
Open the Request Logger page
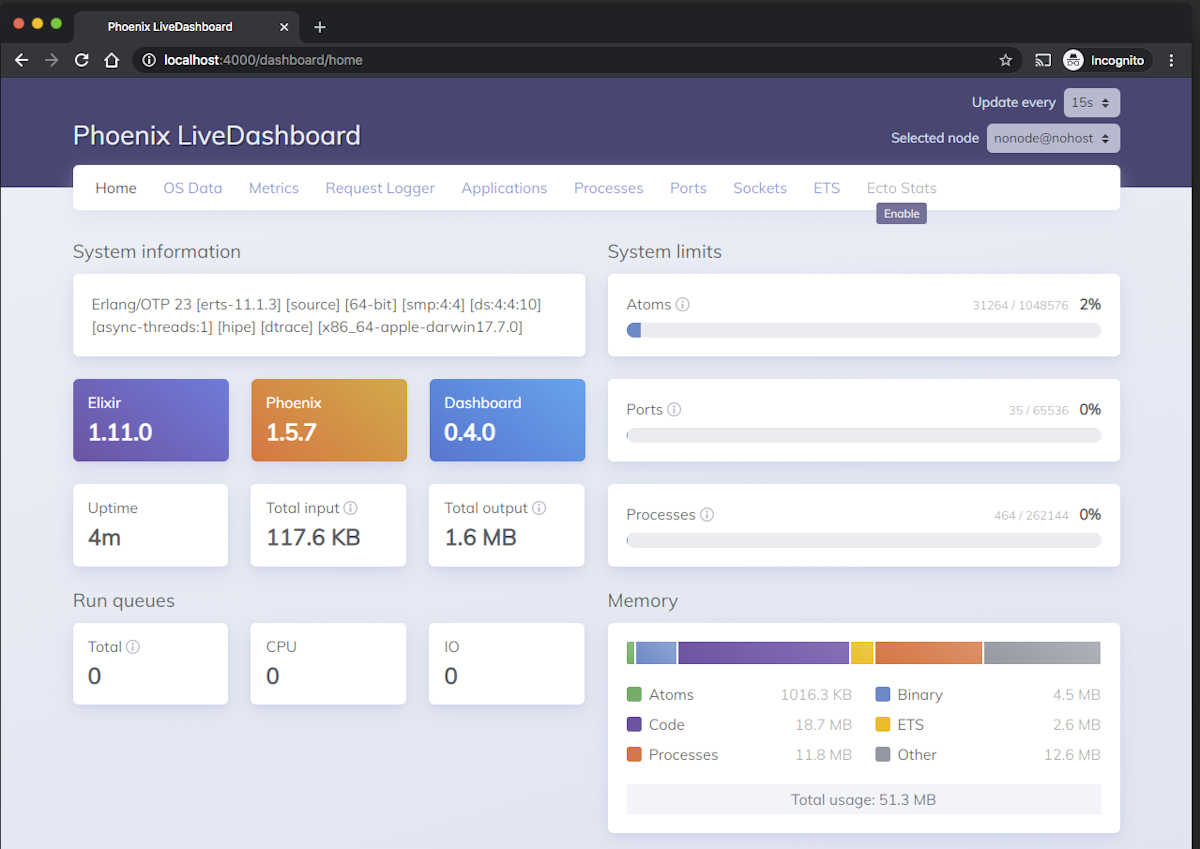click(380, 188)
